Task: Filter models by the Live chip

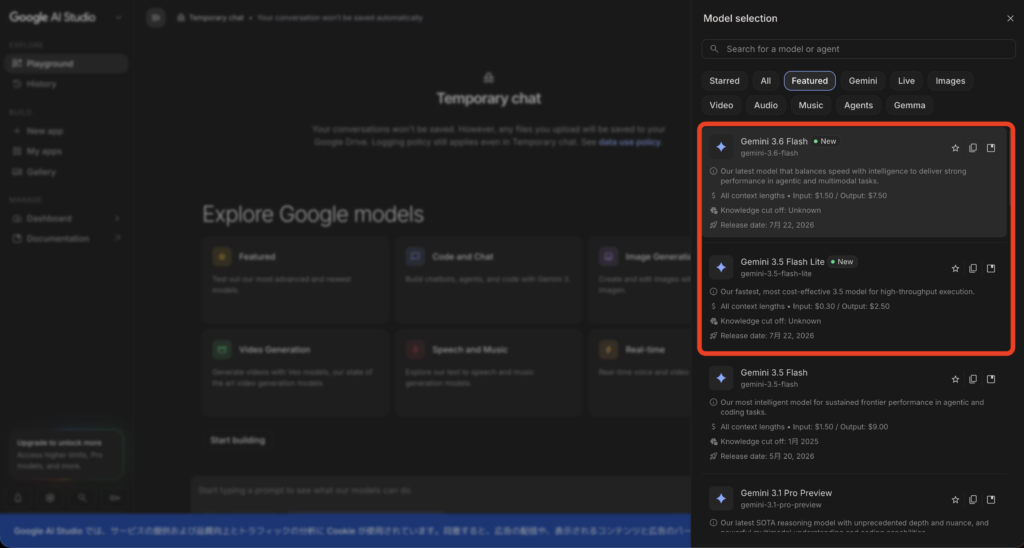Action: [x=906, y=81]
